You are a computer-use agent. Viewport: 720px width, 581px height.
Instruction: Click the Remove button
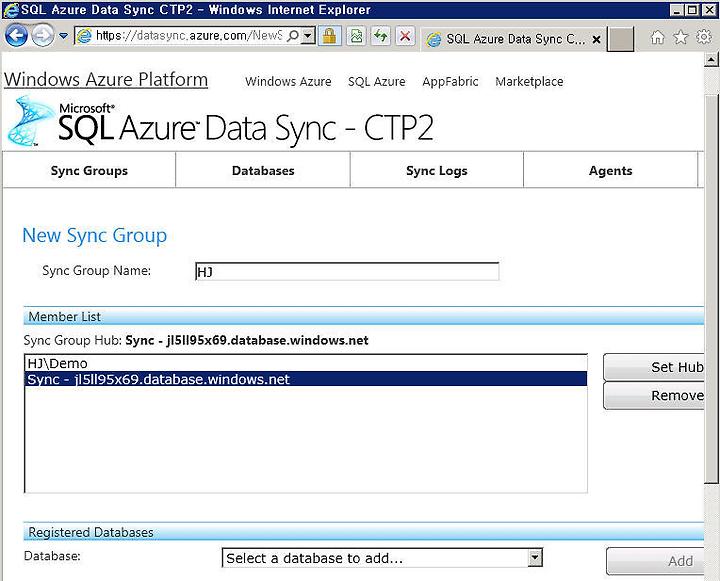pyautogui.click(x=654, y=395)
